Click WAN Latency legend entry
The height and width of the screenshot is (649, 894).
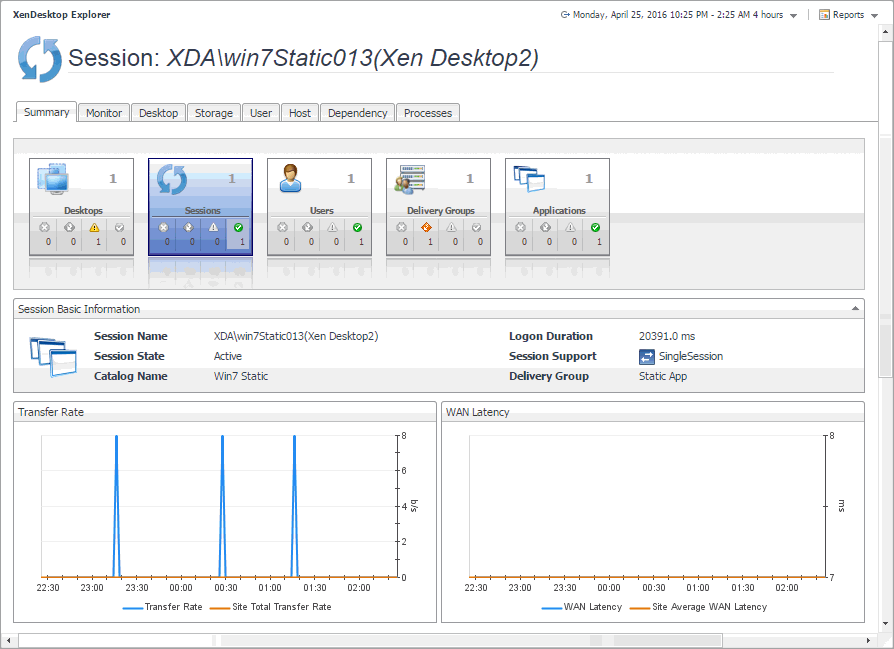(582, 607)
